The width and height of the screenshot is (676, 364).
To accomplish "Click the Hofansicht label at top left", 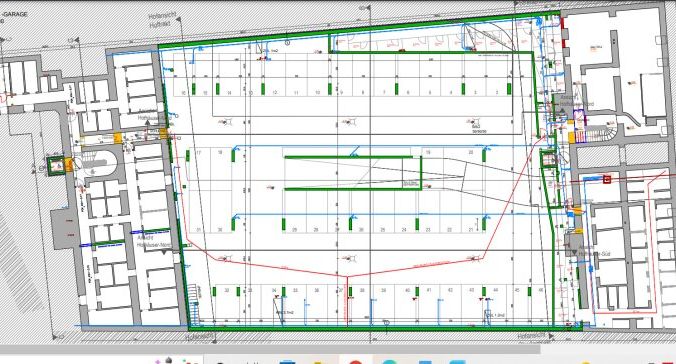I will click(x=163, y=16).
